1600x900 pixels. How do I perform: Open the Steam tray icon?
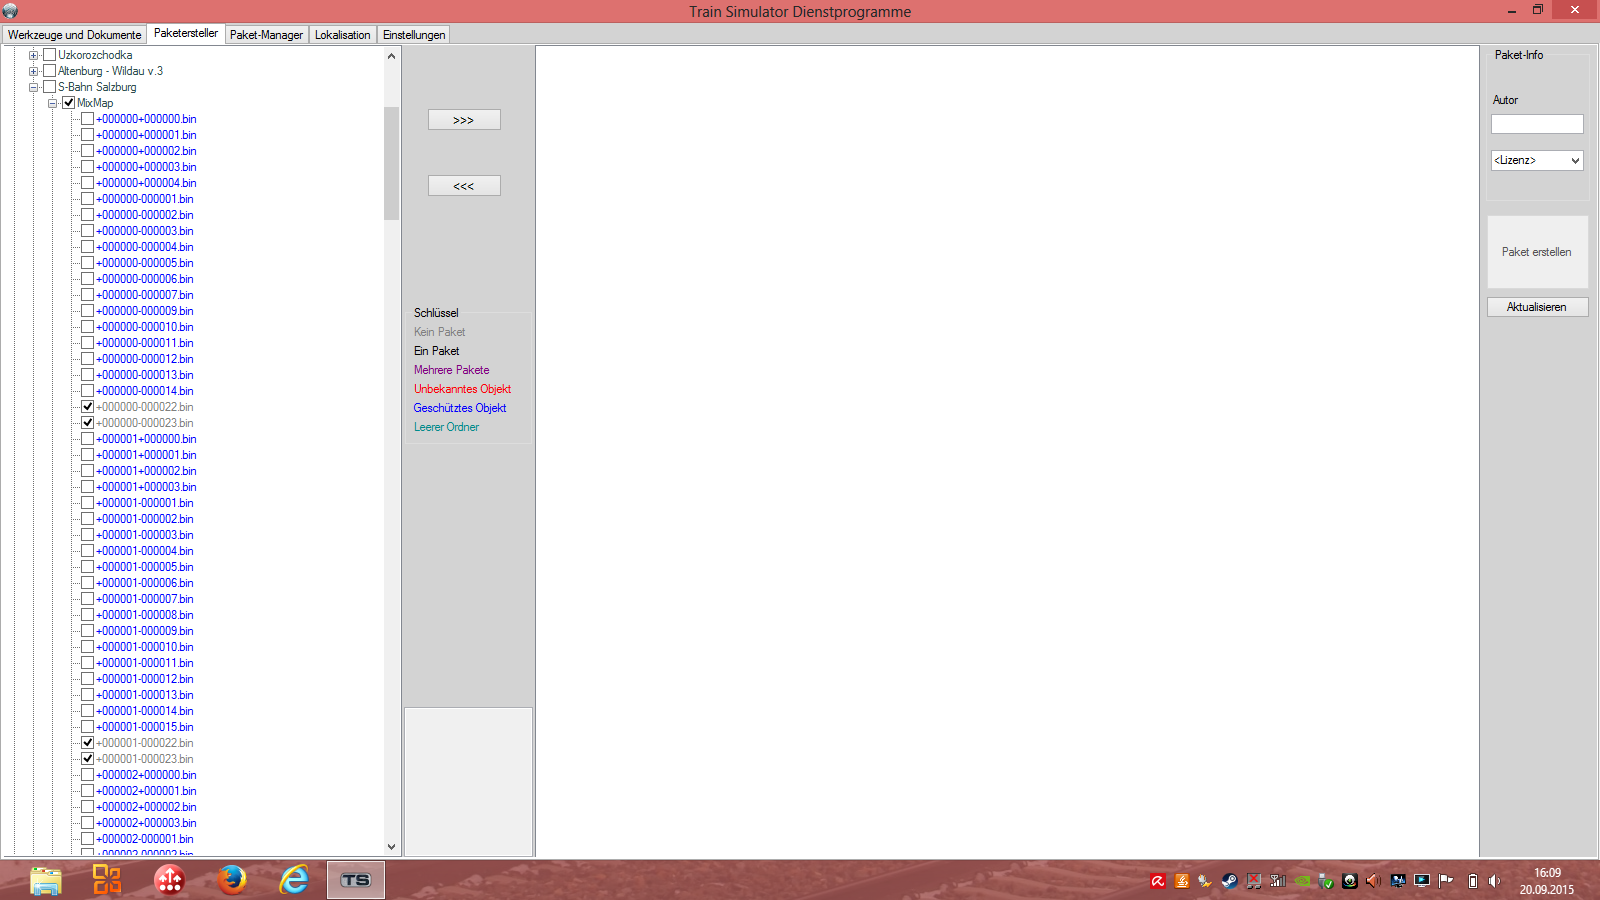pos(1230,881)
